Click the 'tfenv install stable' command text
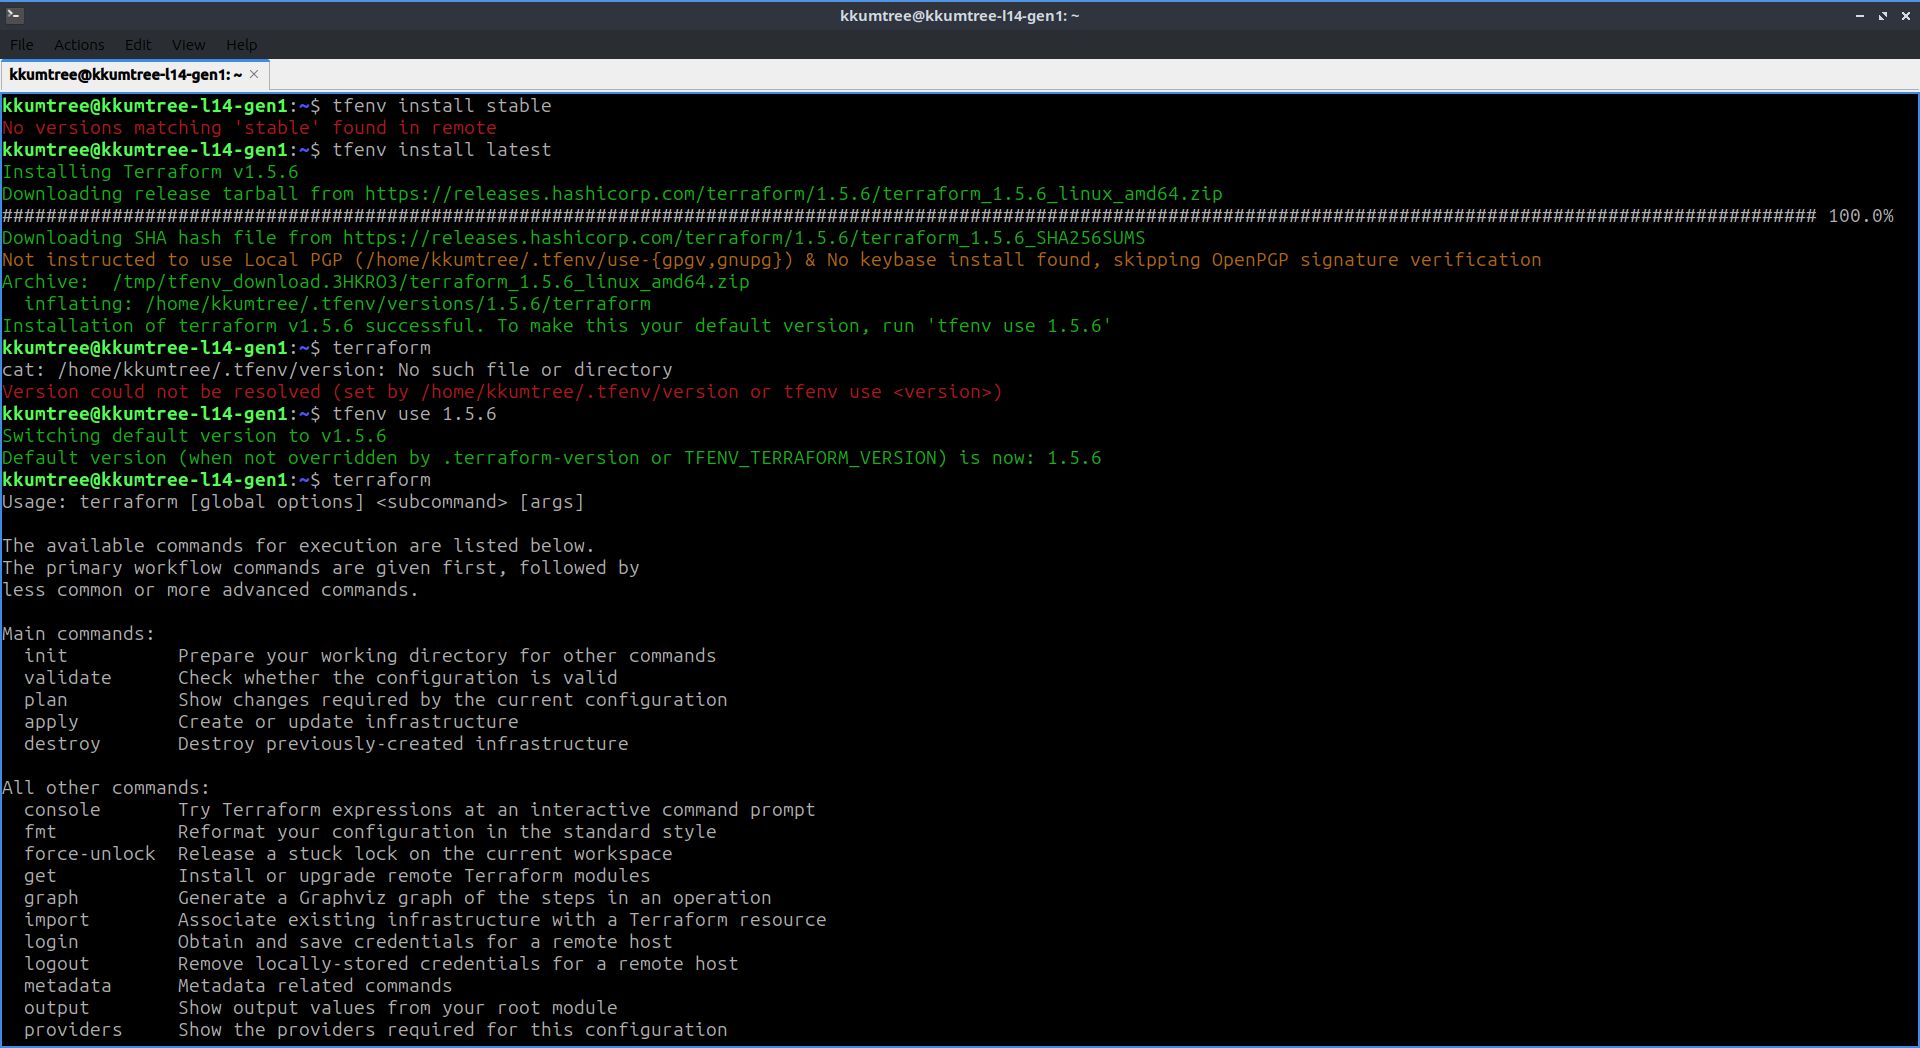 click(442, 106)
